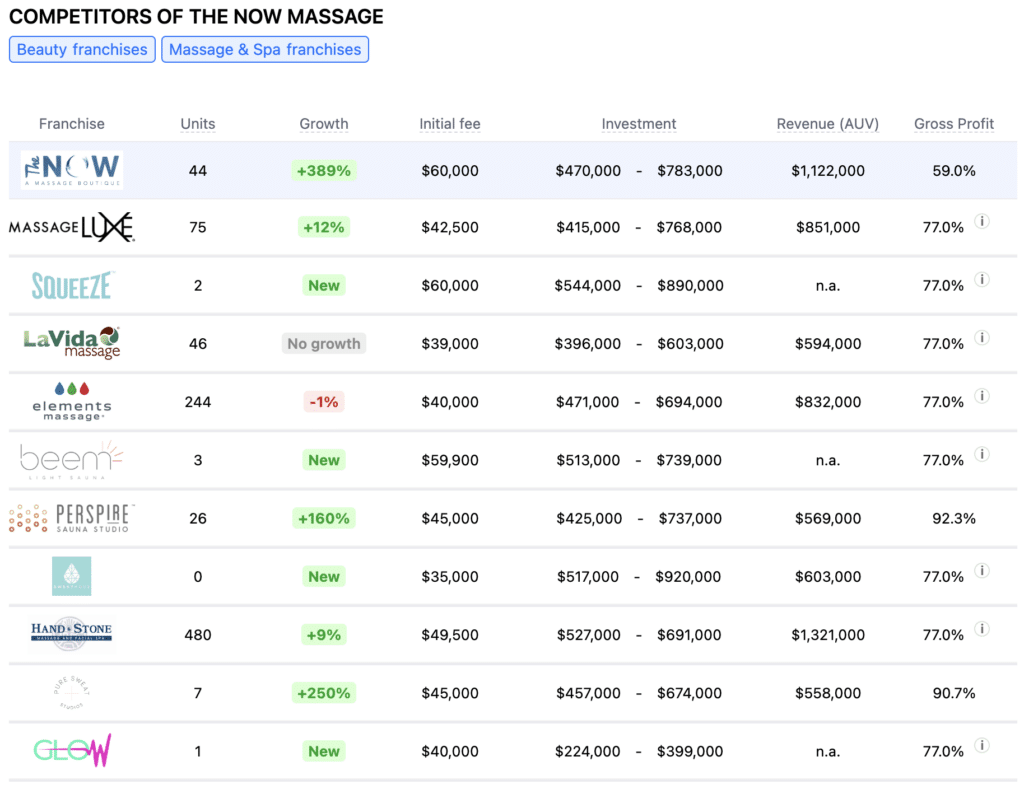This screenshot has width=1024, height=794.
Task: Click the $59,900 initial fee
Action: tap(450, 460)
